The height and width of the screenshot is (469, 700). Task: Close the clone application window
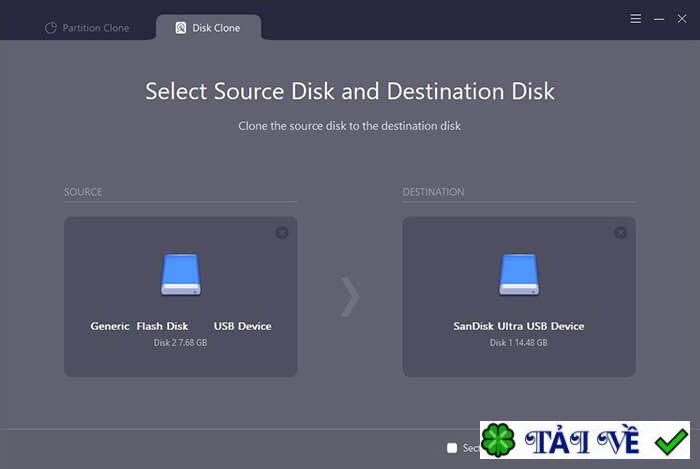[683, 19]
